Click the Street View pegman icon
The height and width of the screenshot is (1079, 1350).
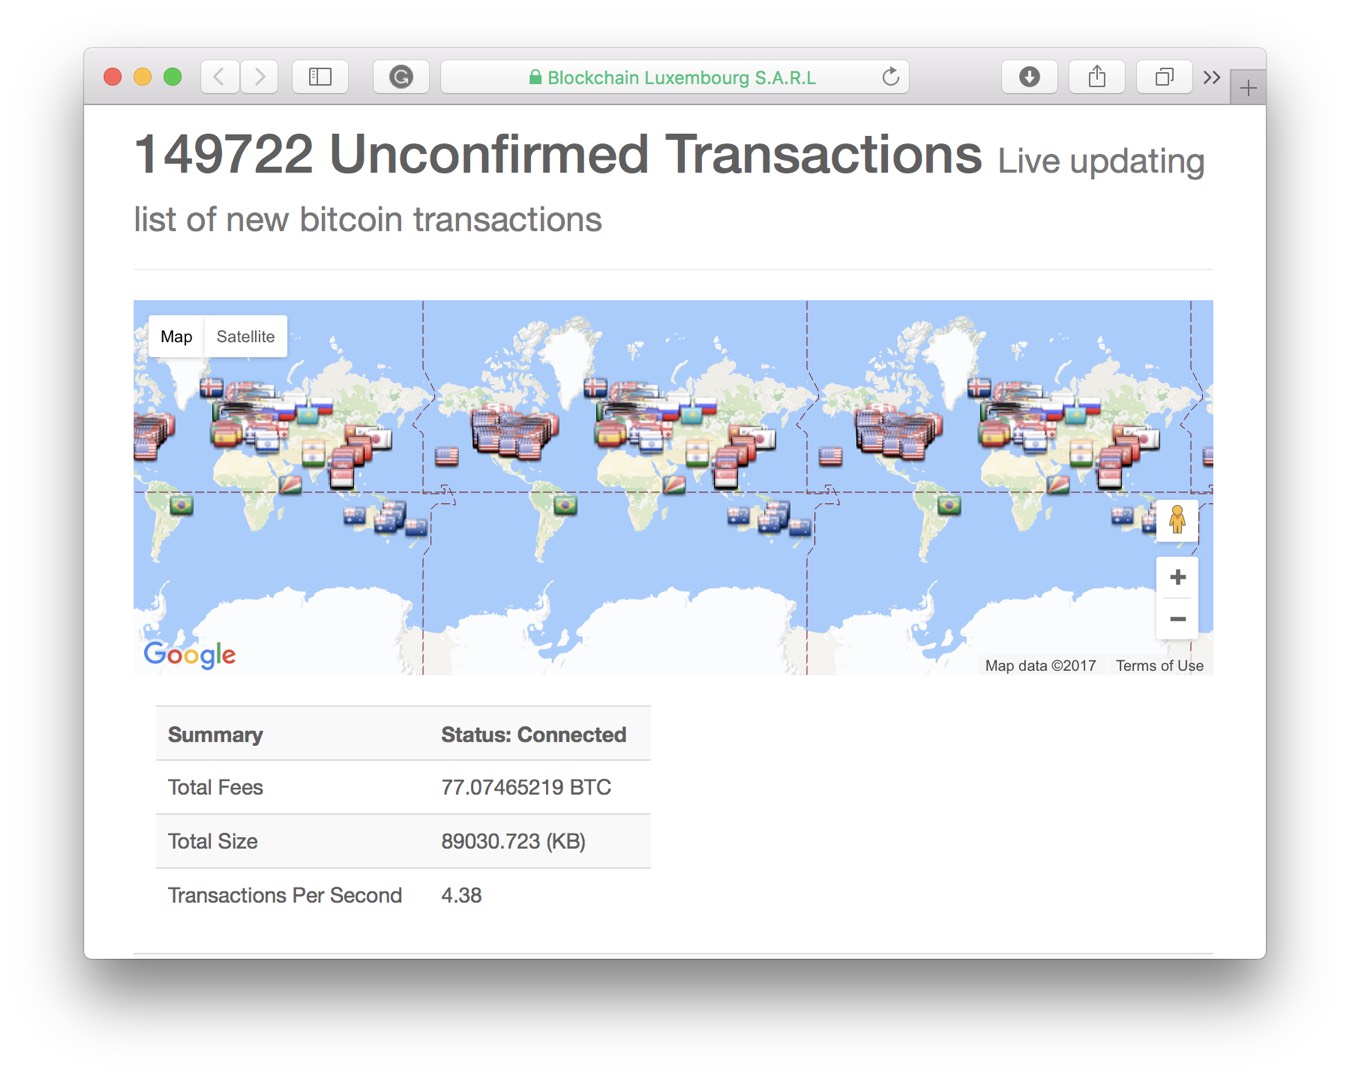click(x=1177, y=519)
